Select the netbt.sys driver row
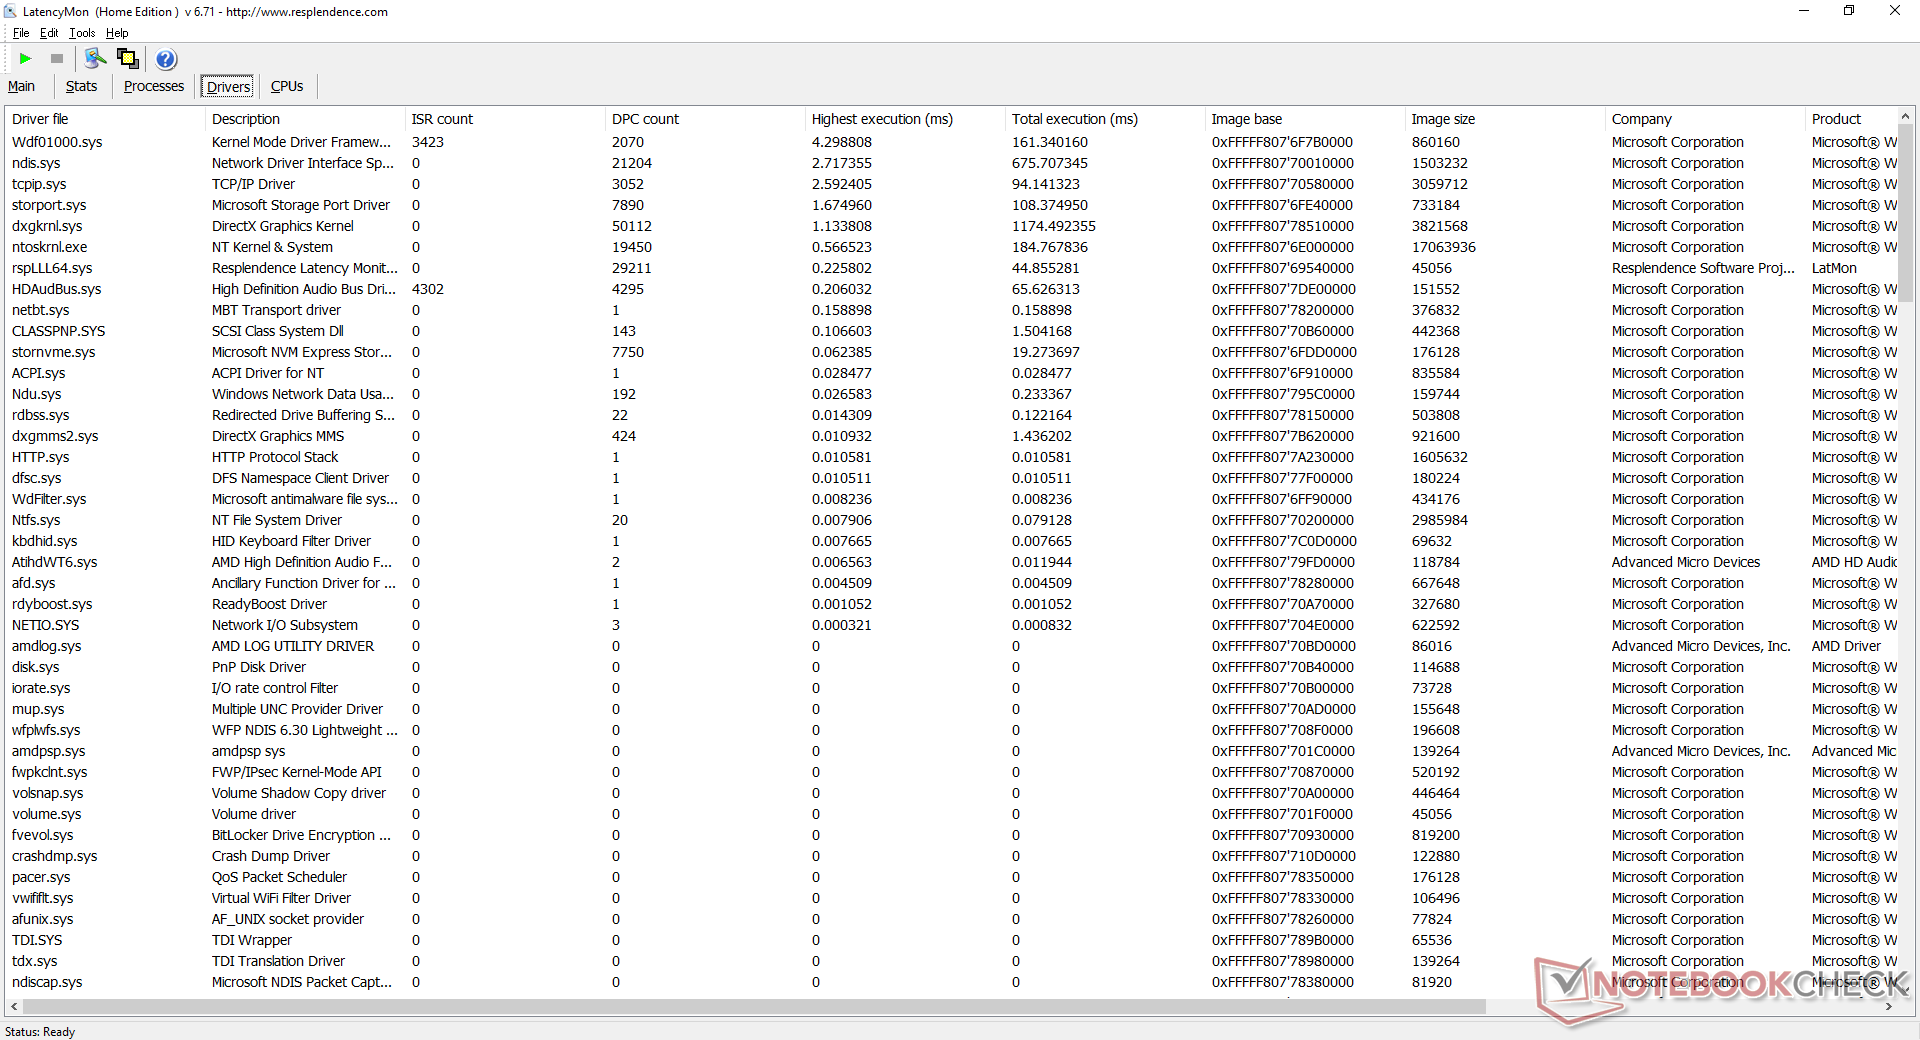 pyautogui.click(x=951, y=310)
